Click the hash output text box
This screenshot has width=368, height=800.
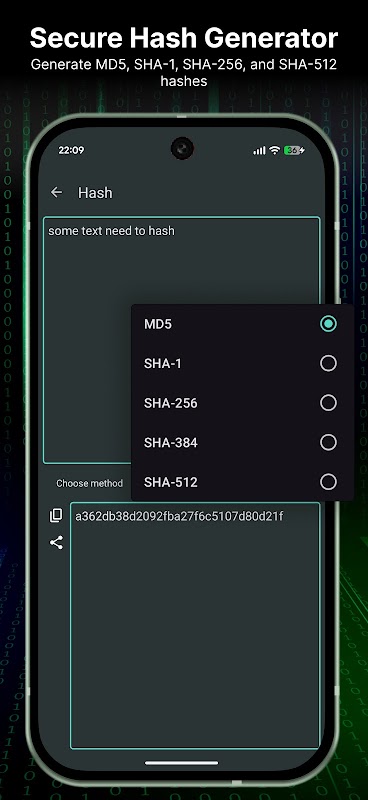(x=195, y=626)
